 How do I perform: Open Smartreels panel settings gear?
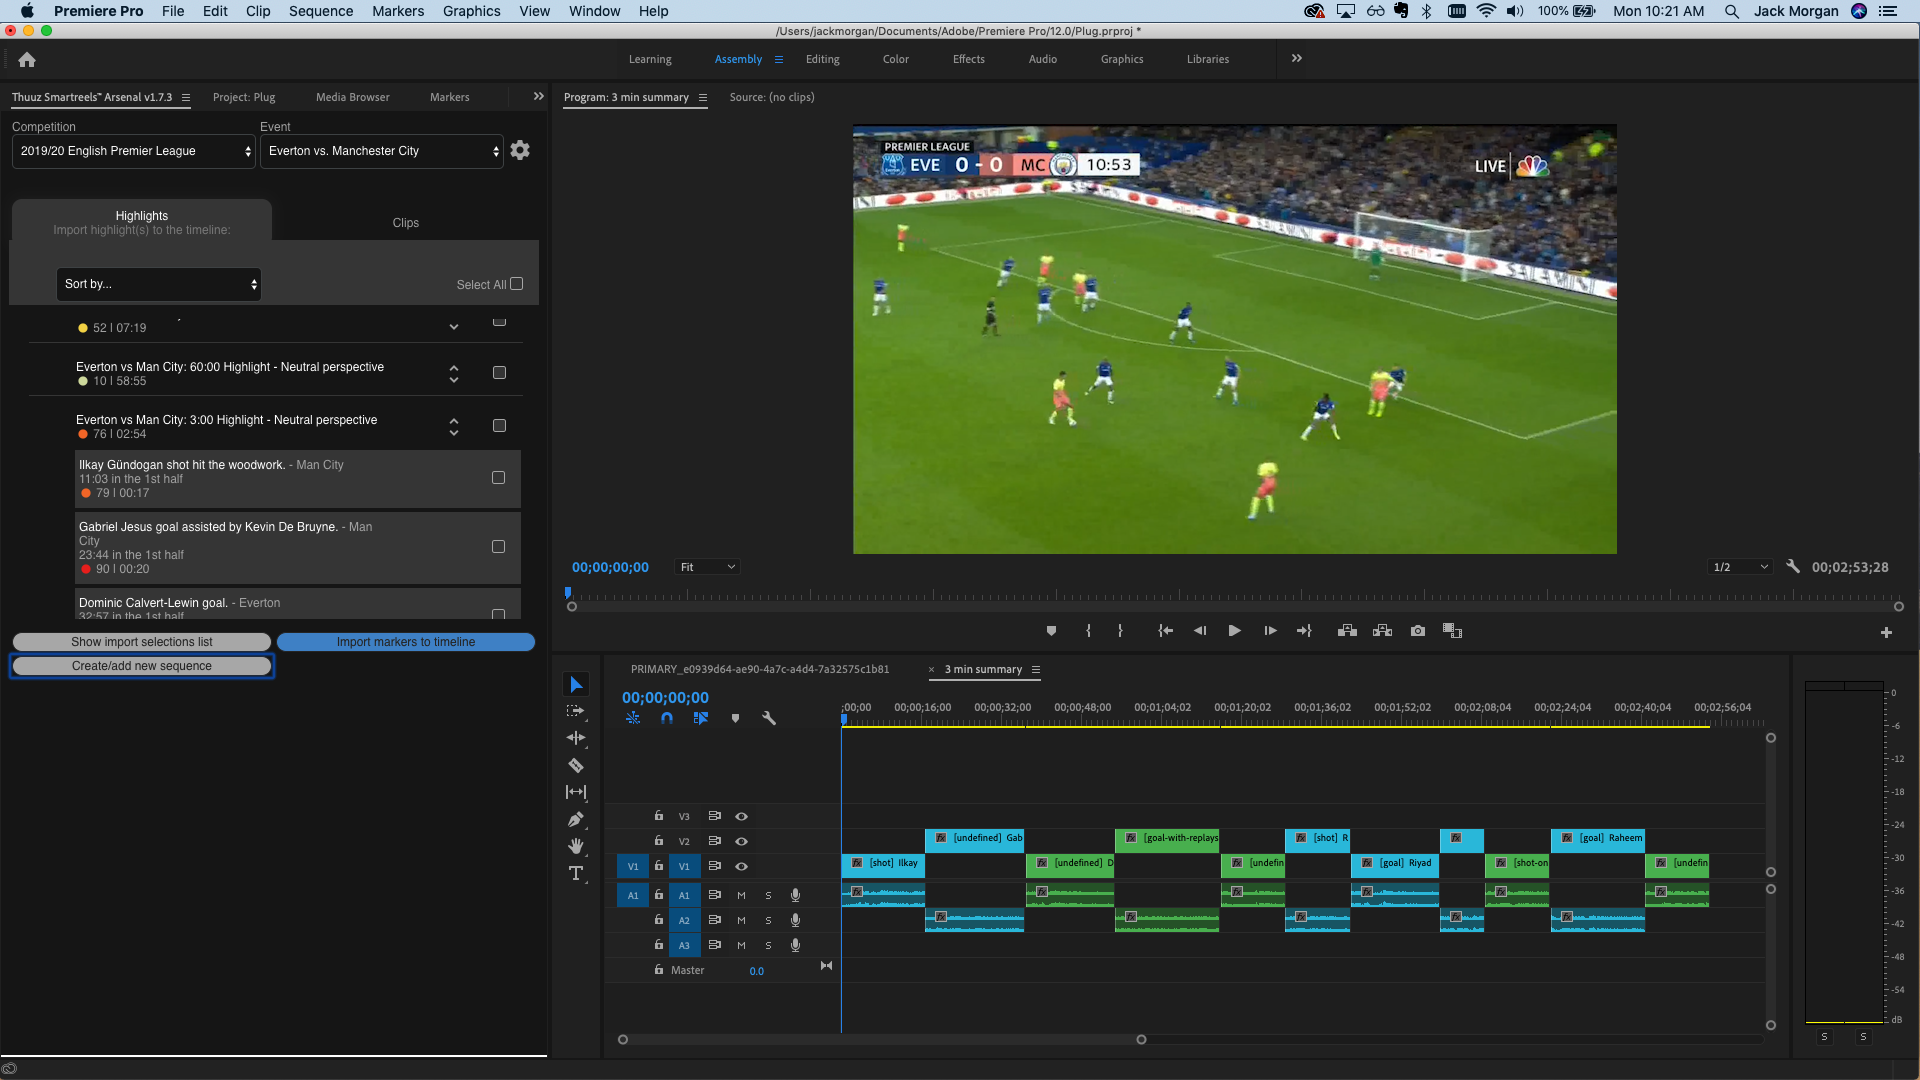[520, 150]
